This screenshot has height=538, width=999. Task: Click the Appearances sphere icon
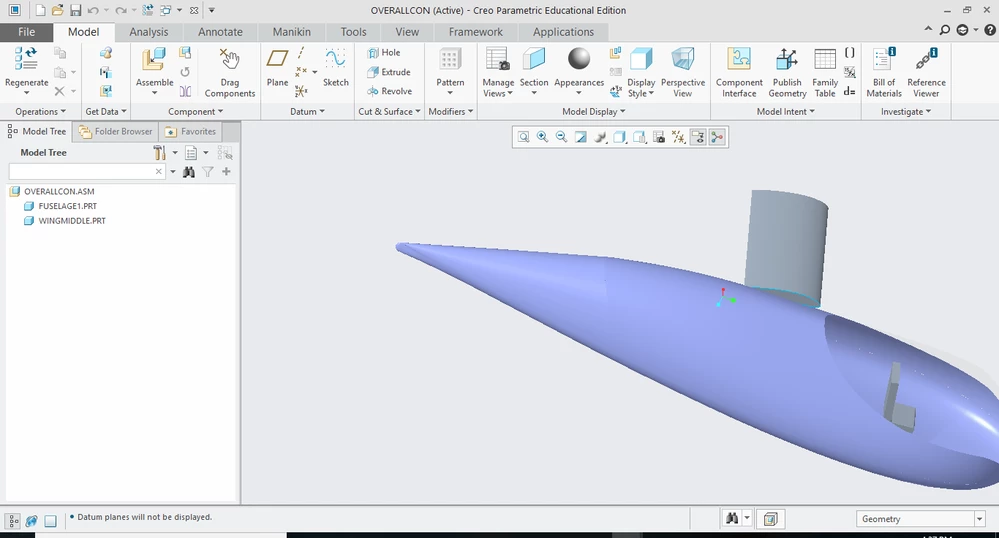pos(579,59)
